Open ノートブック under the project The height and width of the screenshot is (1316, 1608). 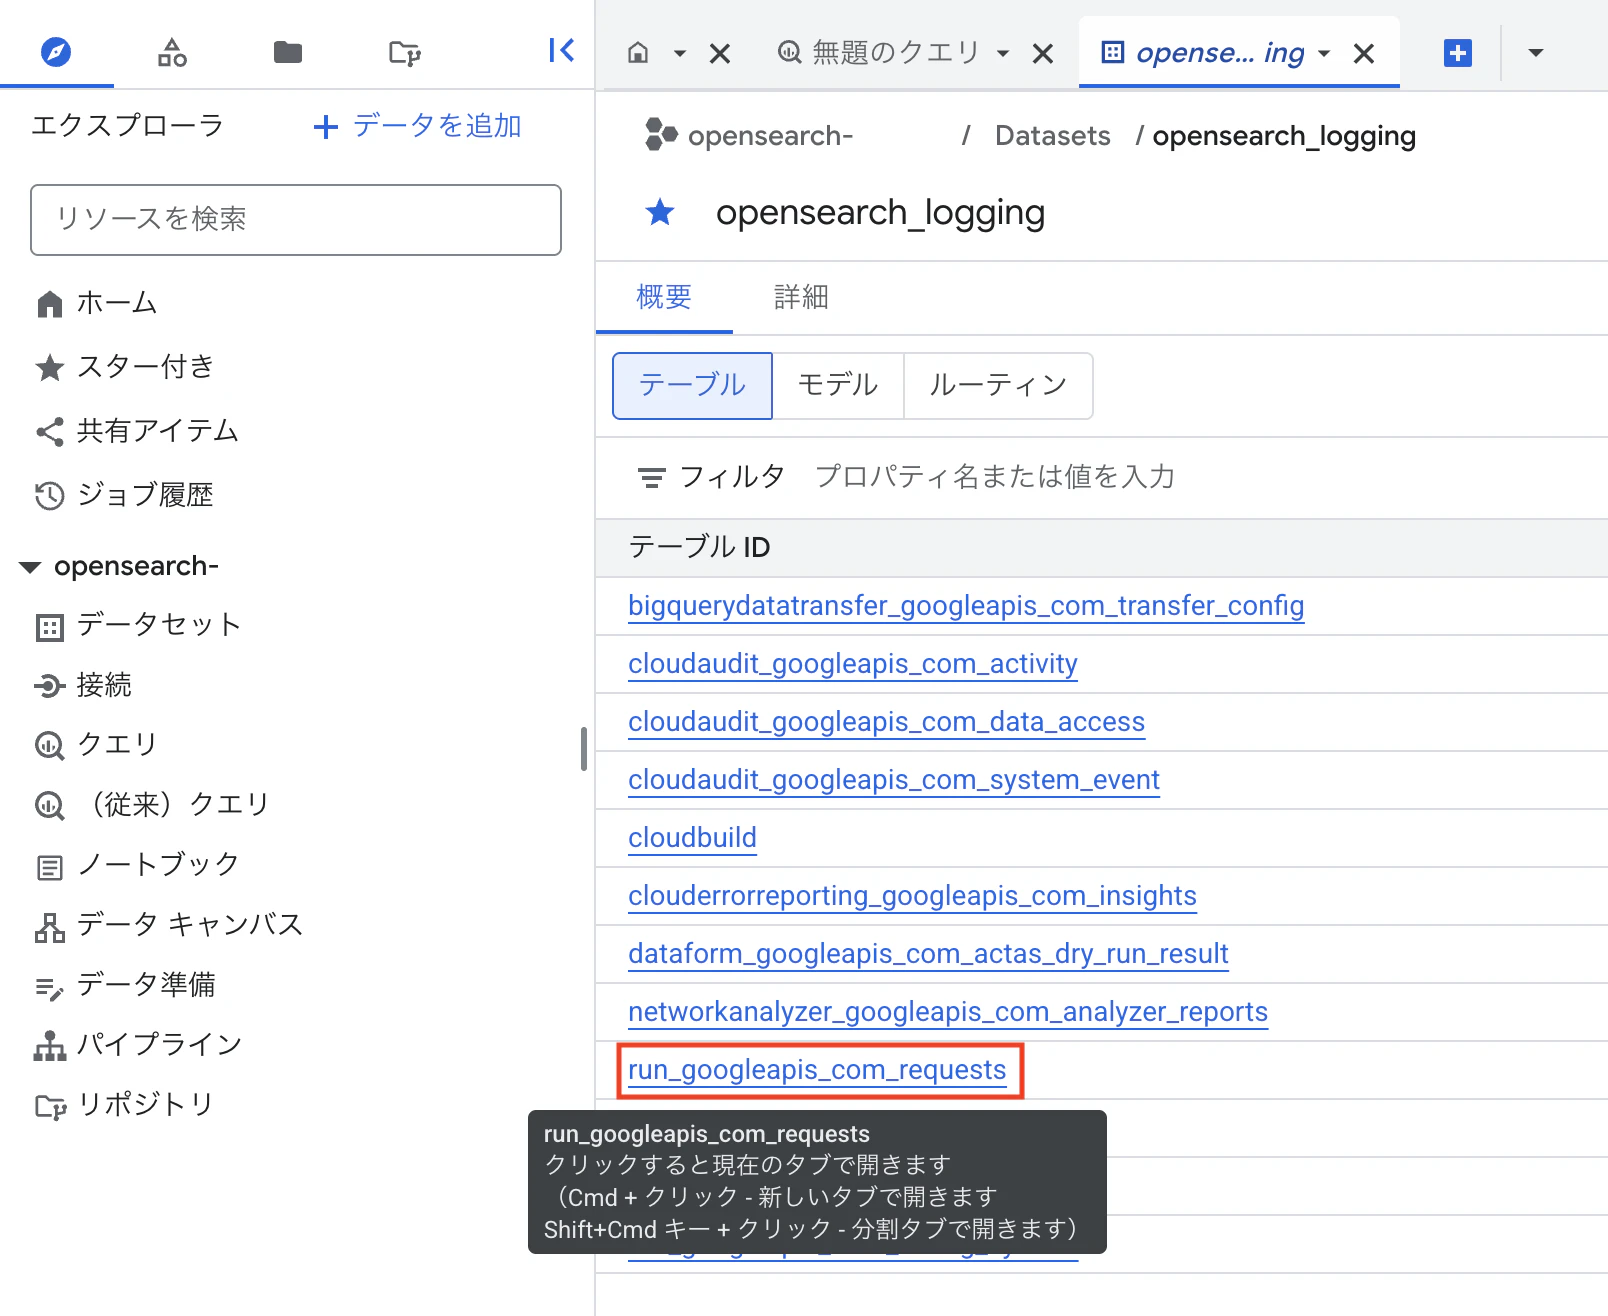click(137, 864)
